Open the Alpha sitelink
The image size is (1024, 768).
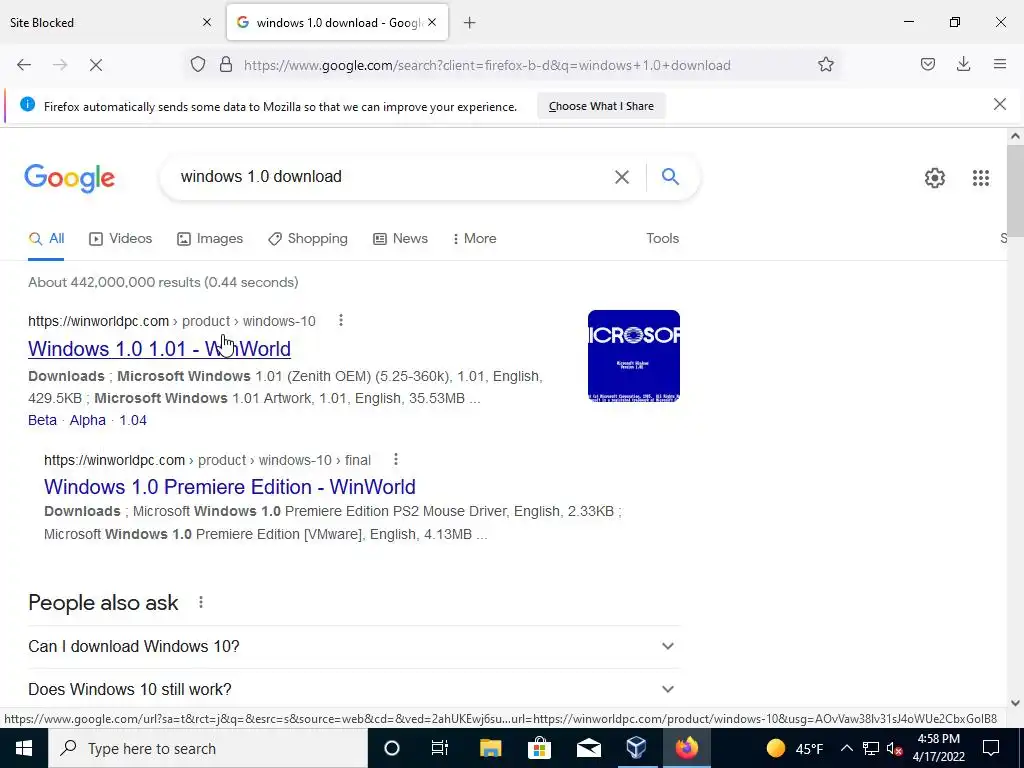pos(88,420)
